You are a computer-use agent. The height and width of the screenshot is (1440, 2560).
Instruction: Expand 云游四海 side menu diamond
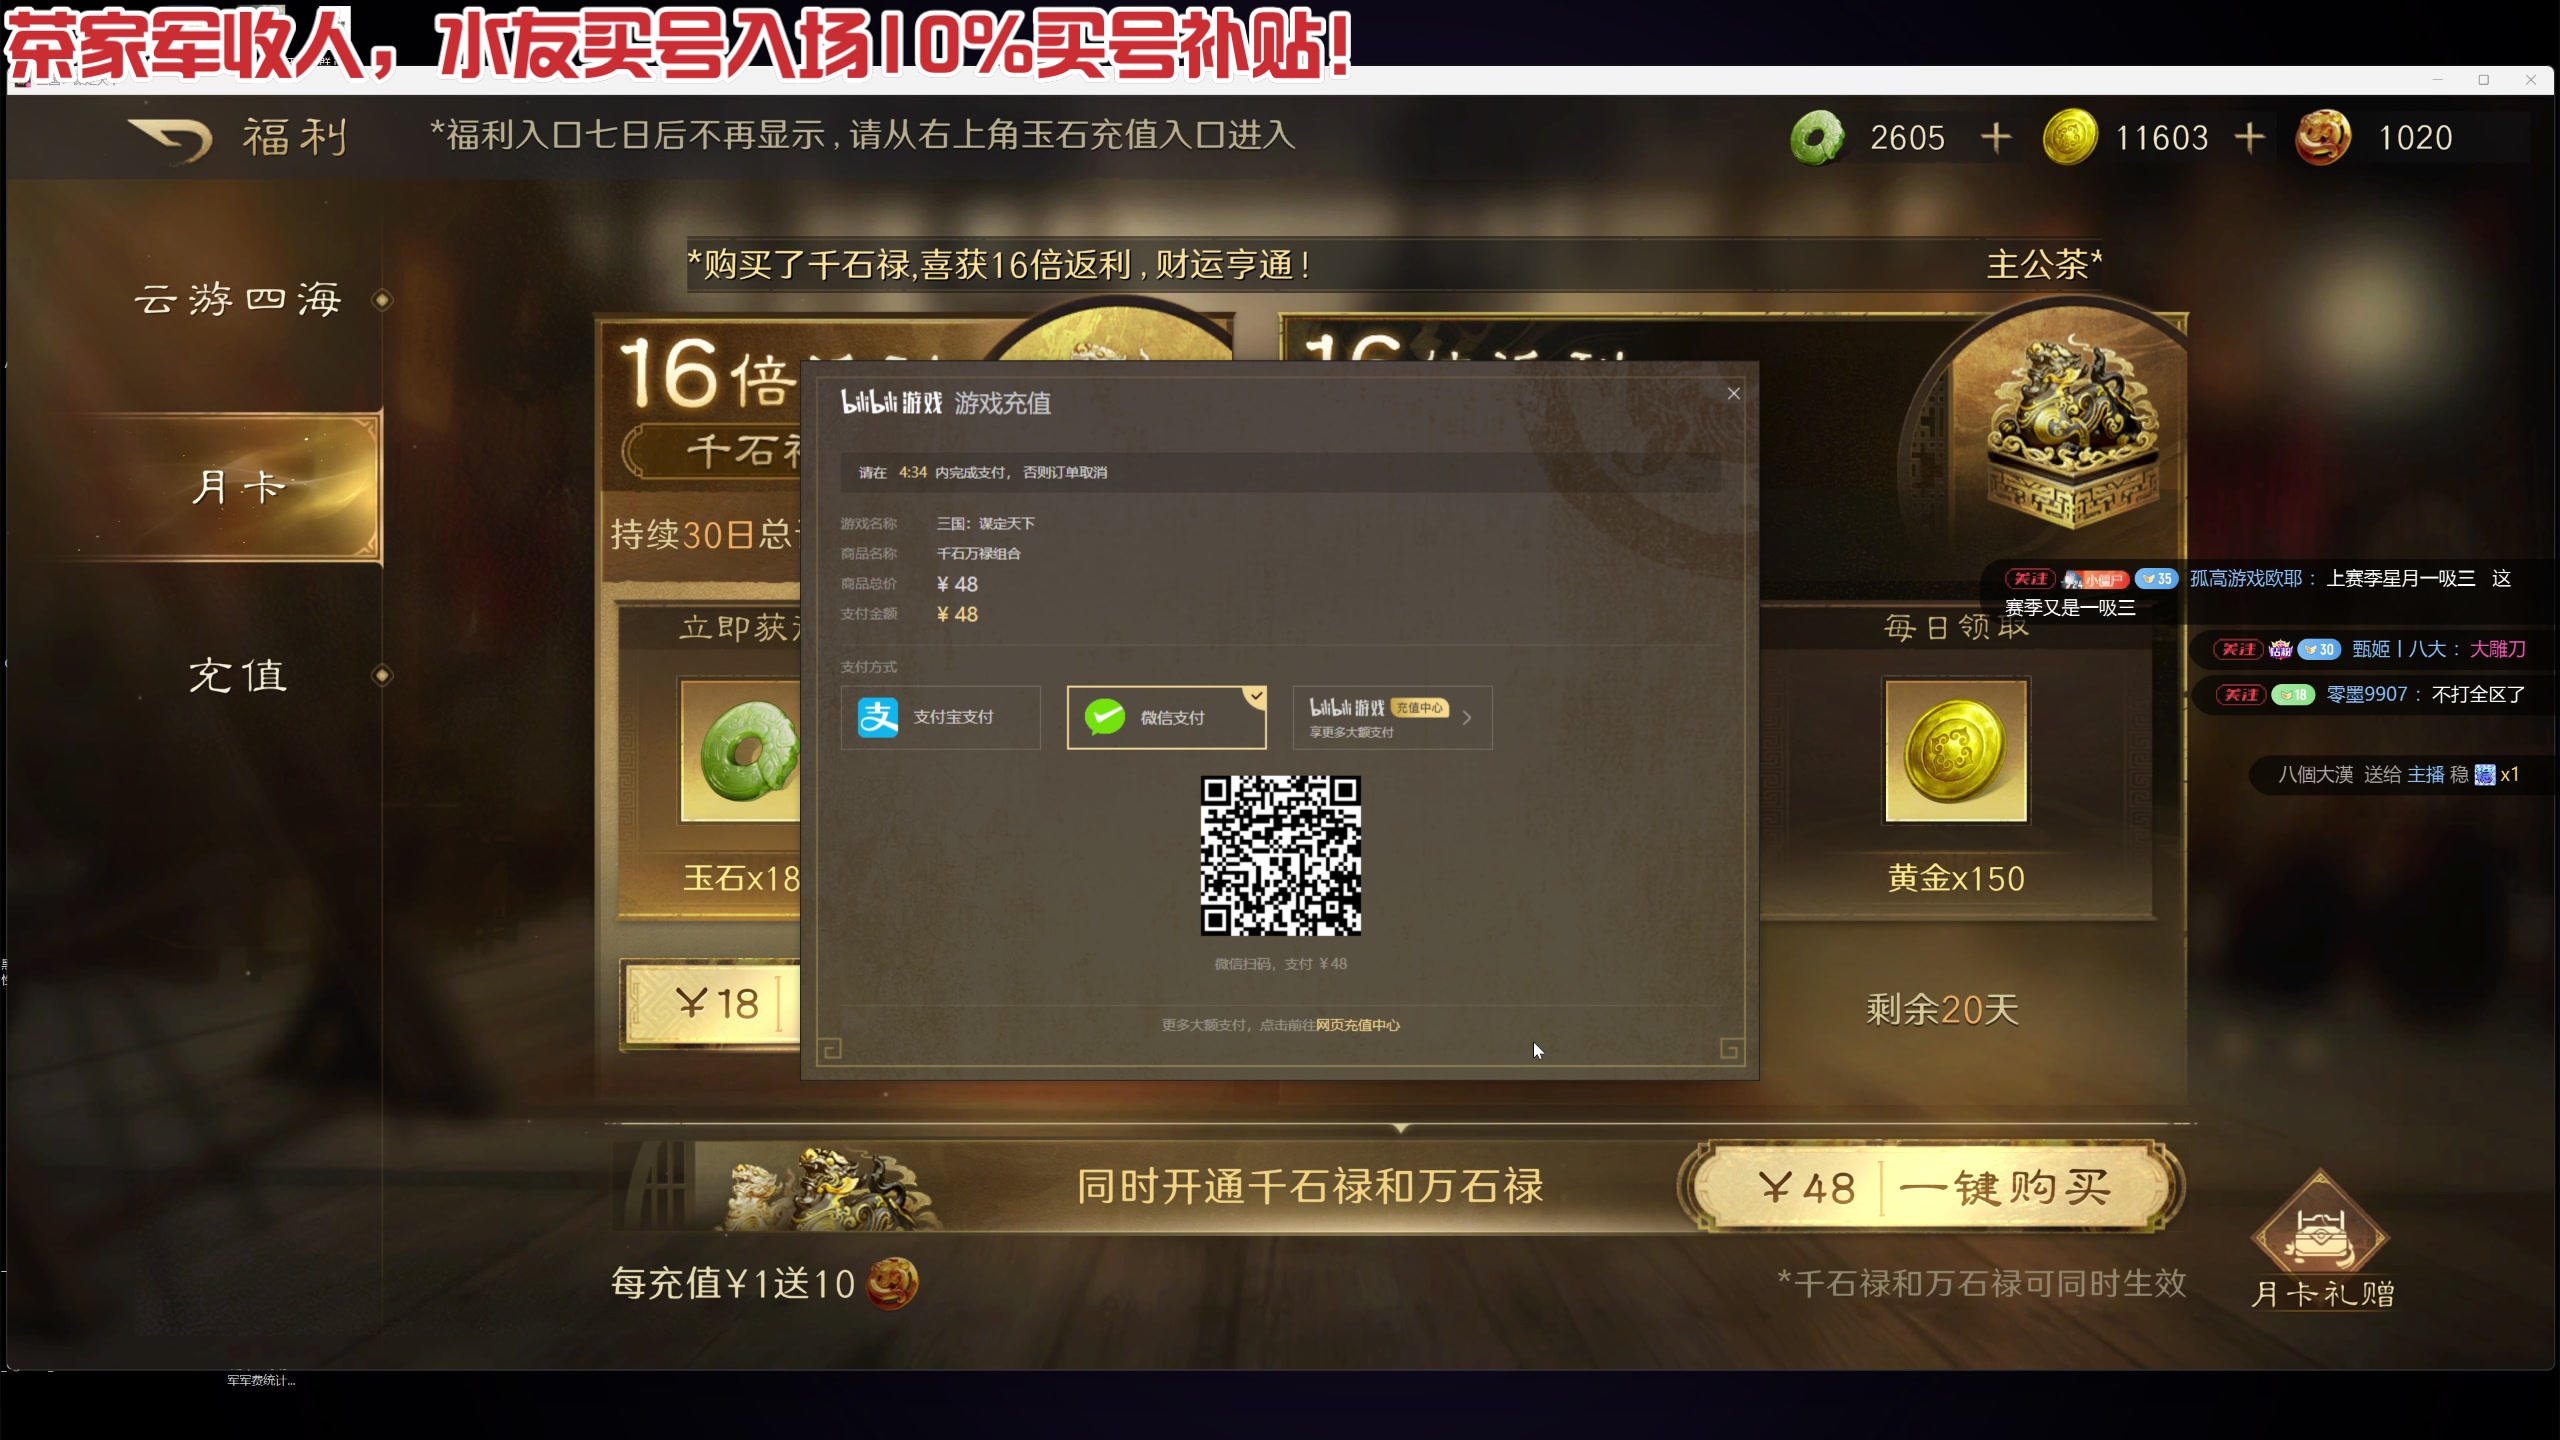click(382, 300)
